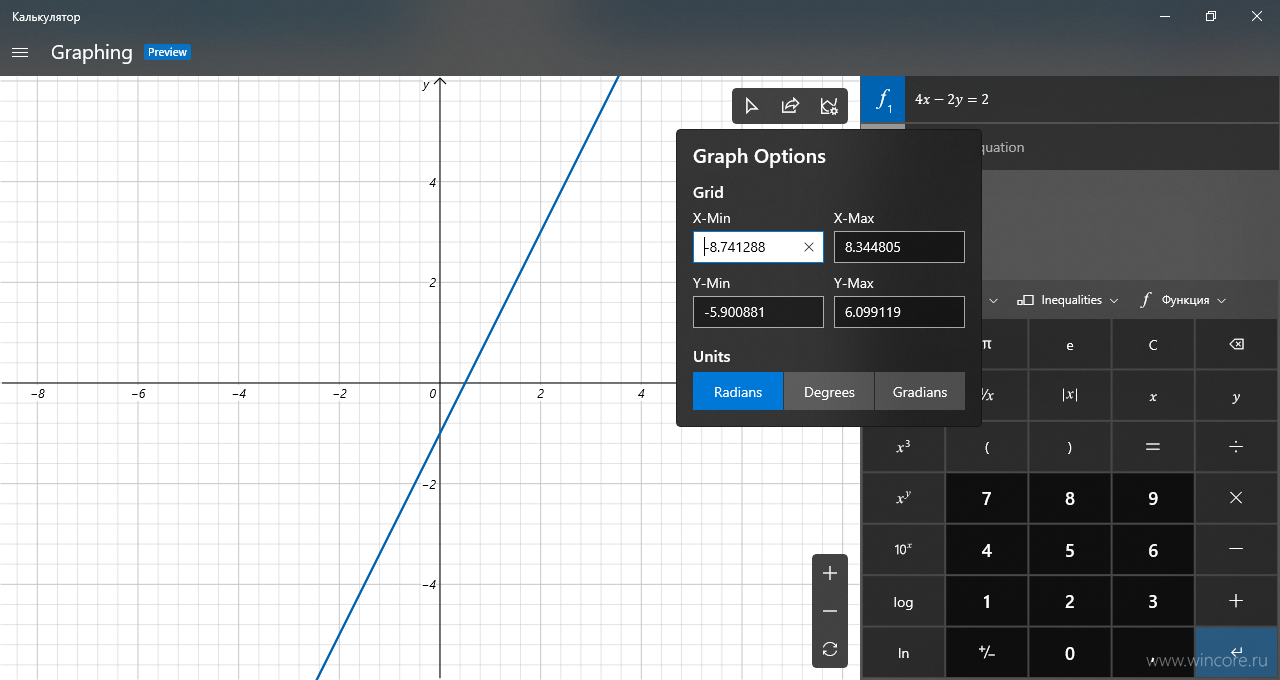Image resolution: width=1280 pixels, height=680 pixels.
Task: Click digit 3 on keypad
Action: (1153, 601)
